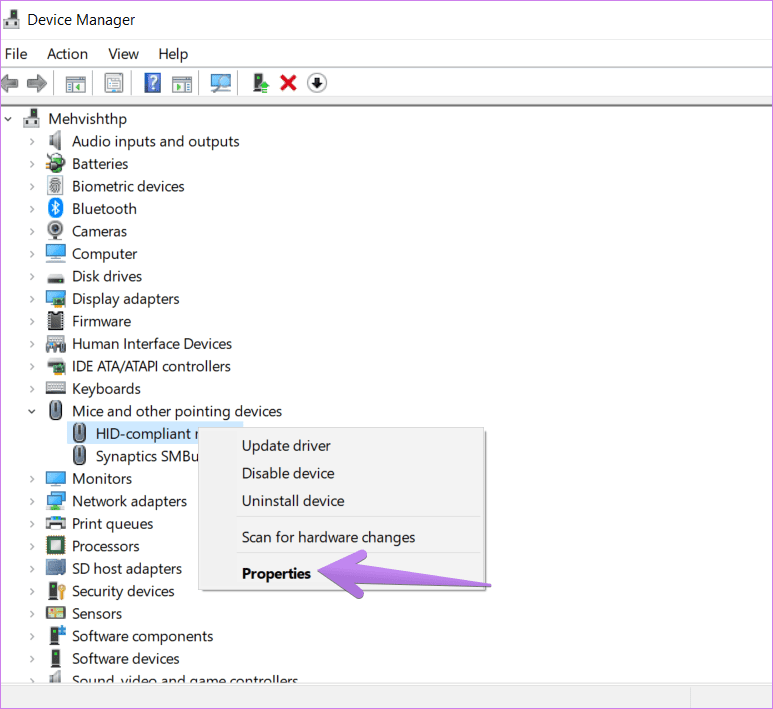Select the Synaptics SMBus device
This screenshot has height=709, width=773.
(x=147, y=456)
